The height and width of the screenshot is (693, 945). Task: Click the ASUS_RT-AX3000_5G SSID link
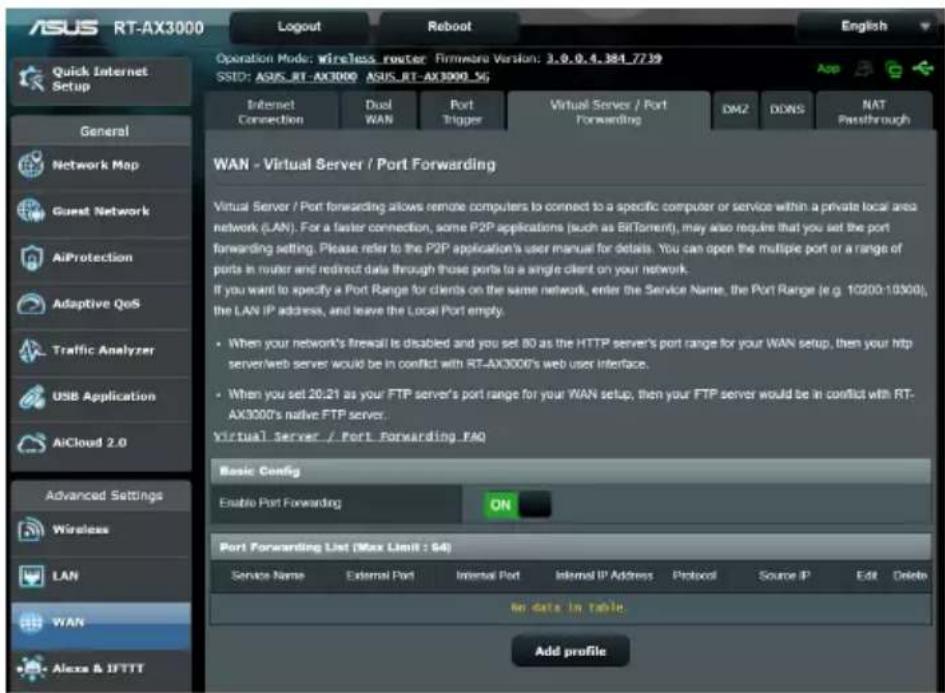427,77
